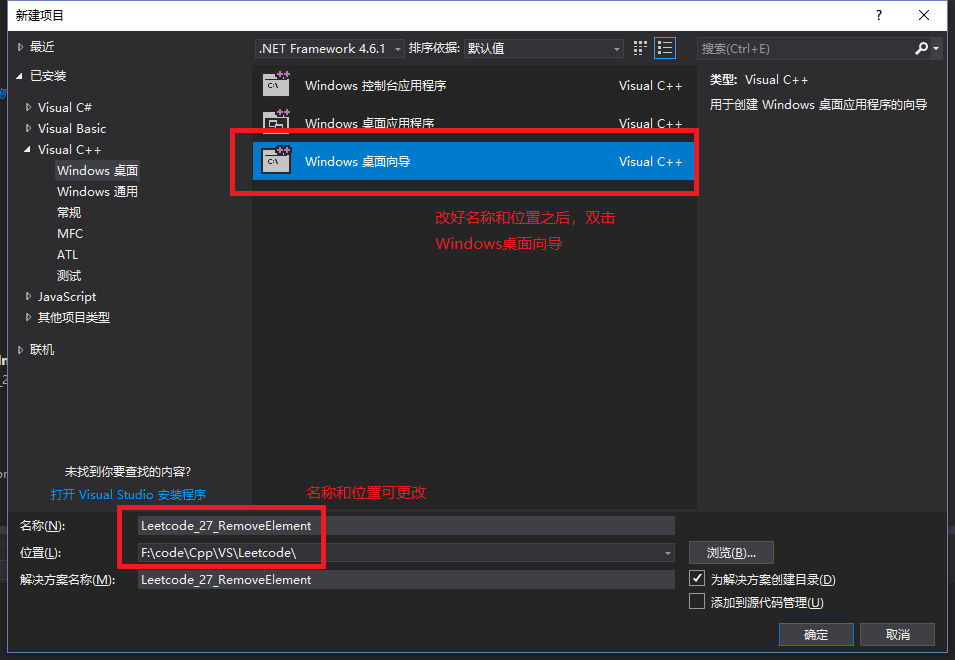Click the Windows 控制台应用程序 template icon
Screen dimensions: 955x660
click(x=277, y=85)
